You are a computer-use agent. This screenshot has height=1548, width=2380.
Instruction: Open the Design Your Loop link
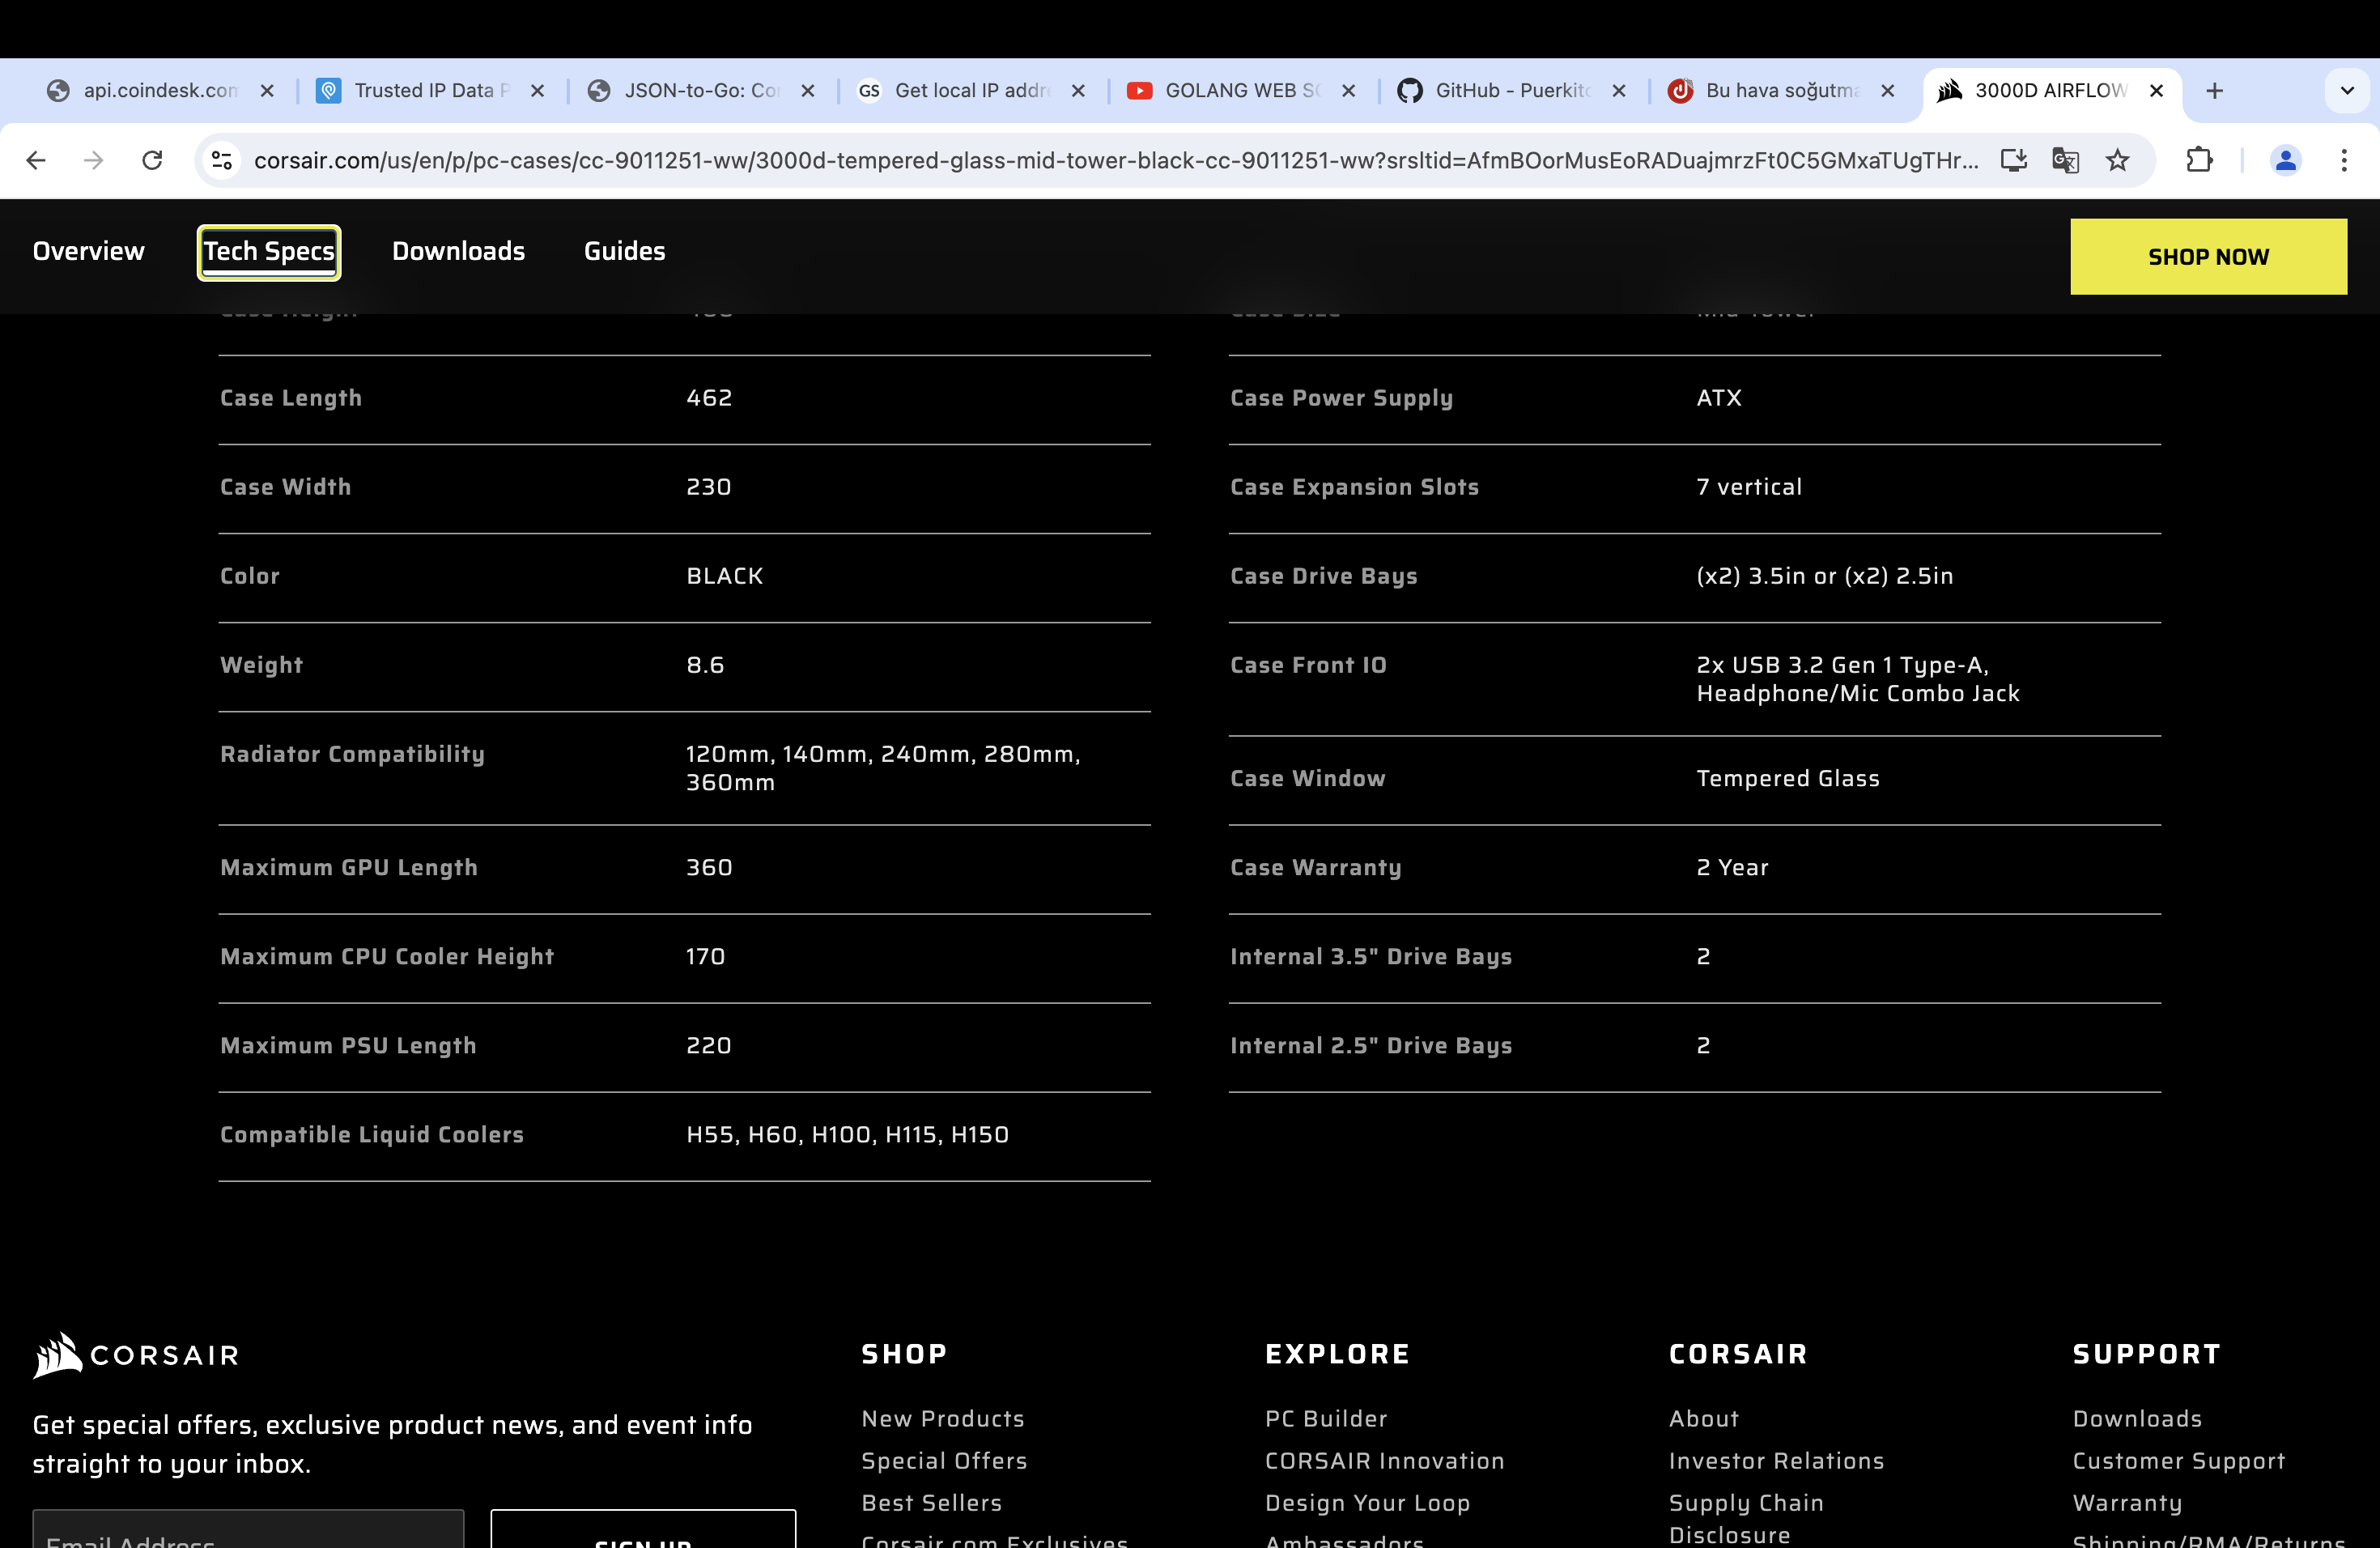(1367, 1503)
